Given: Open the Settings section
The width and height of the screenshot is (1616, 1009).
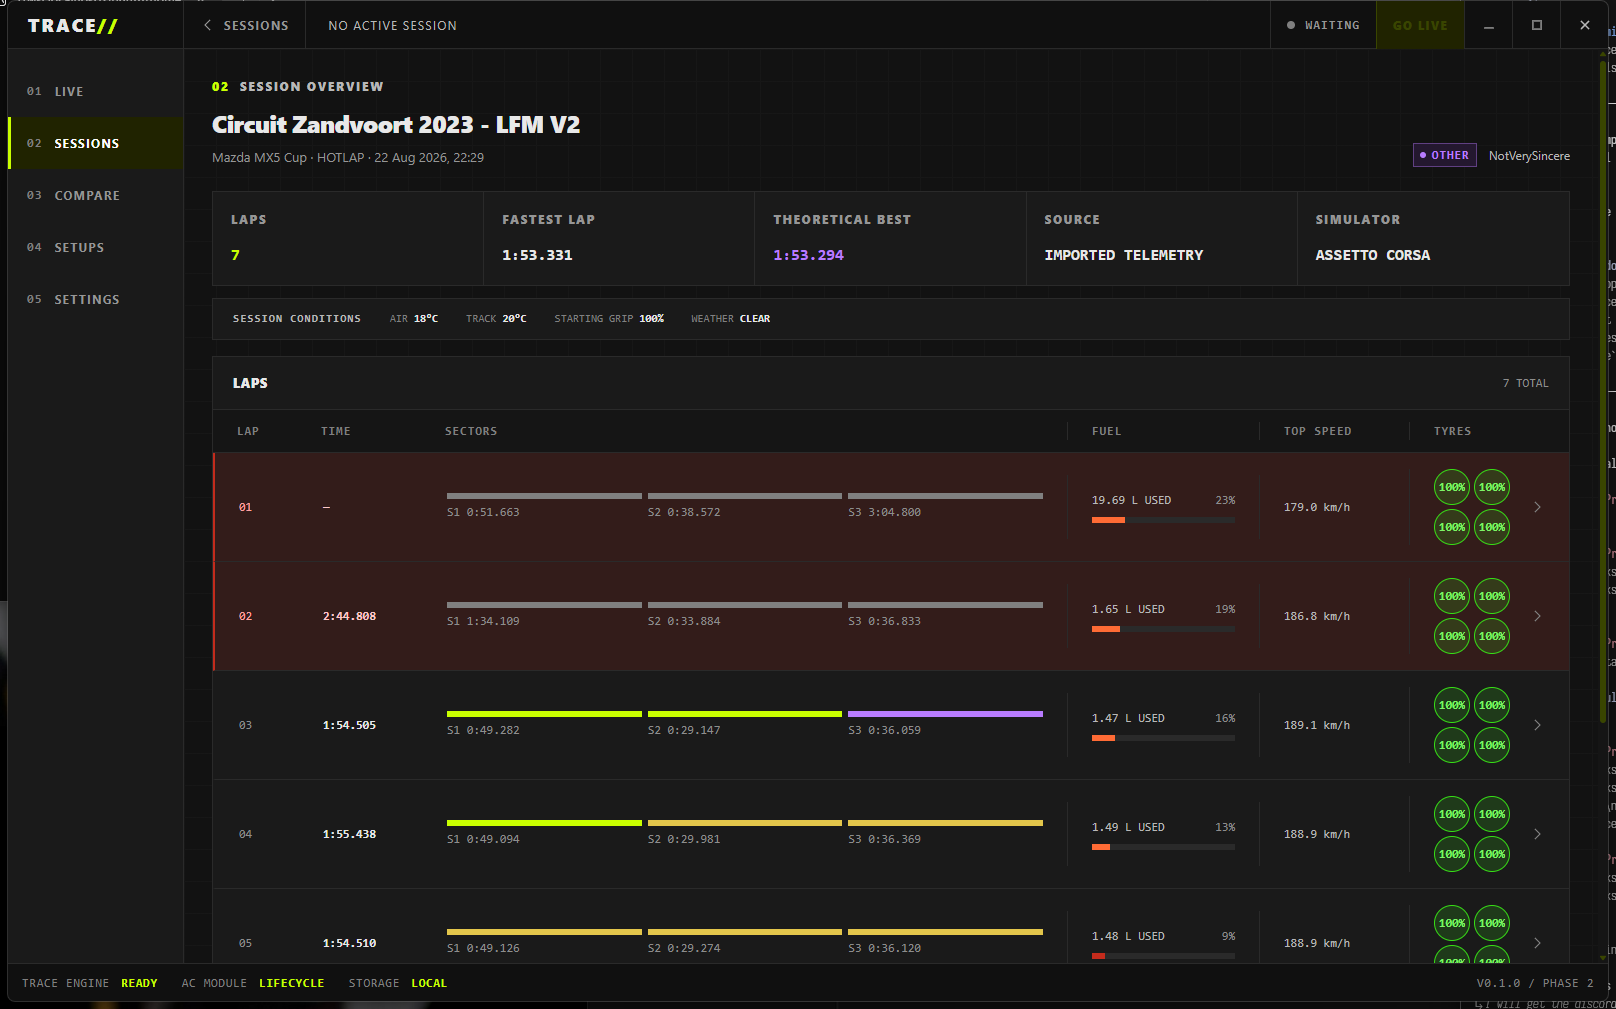Looking at the screenshot, I should [x=95, y=299].
